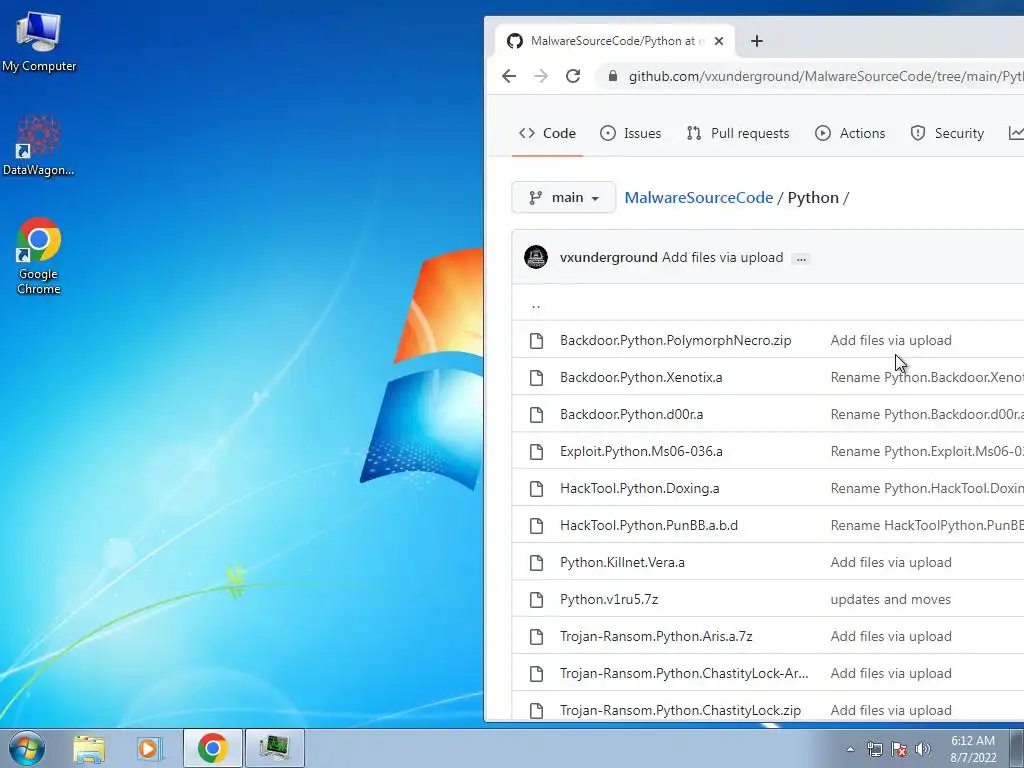Open the Action Center flag icon
Screen dimensions: 1024x768
coord(899,749)
